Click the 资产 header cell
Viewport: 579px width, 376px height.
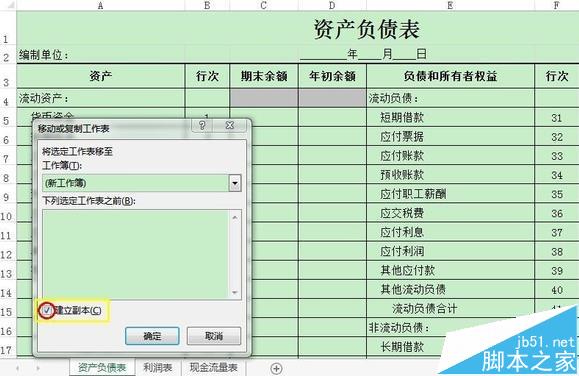[x=100, y=76]
